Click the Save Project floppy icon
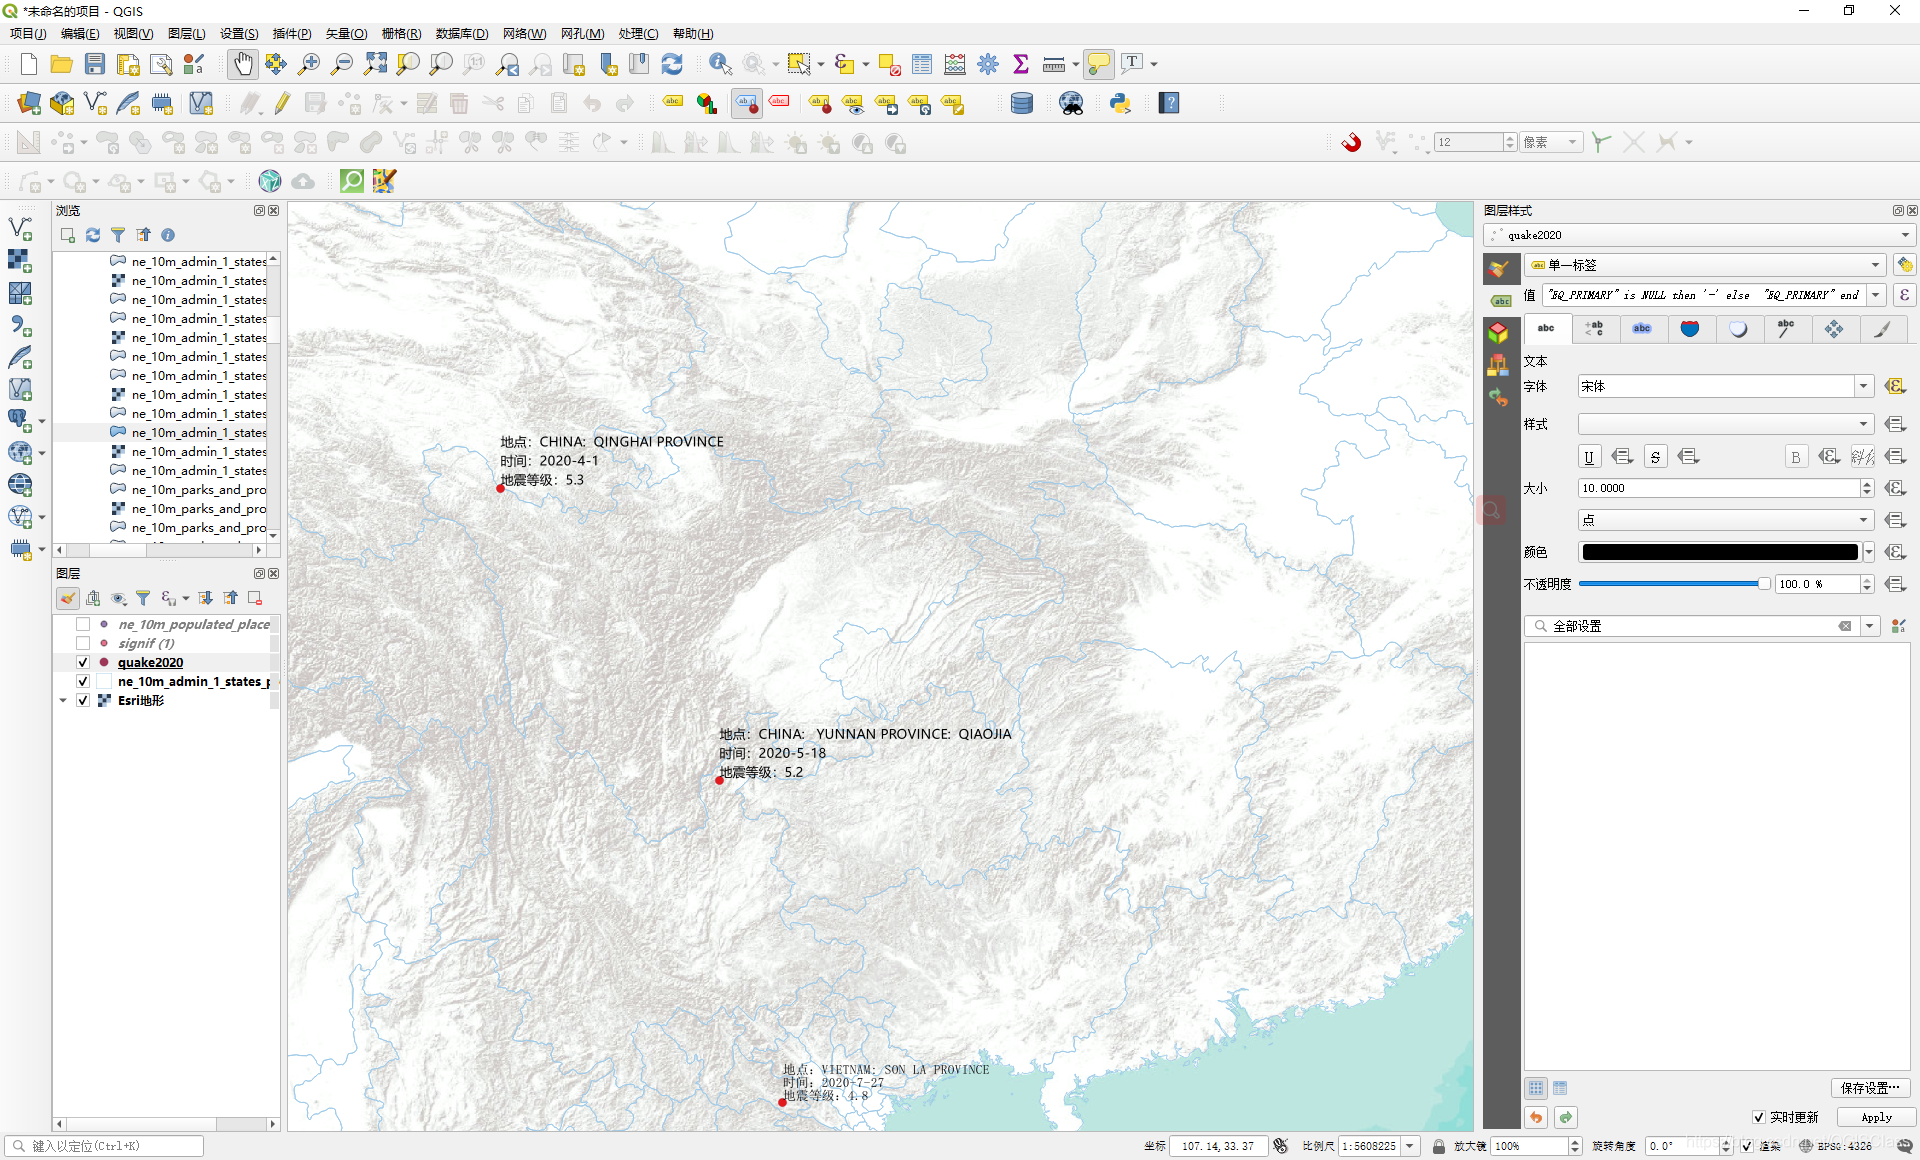Screen dimensions: 1920x1160 pos(95,64)
